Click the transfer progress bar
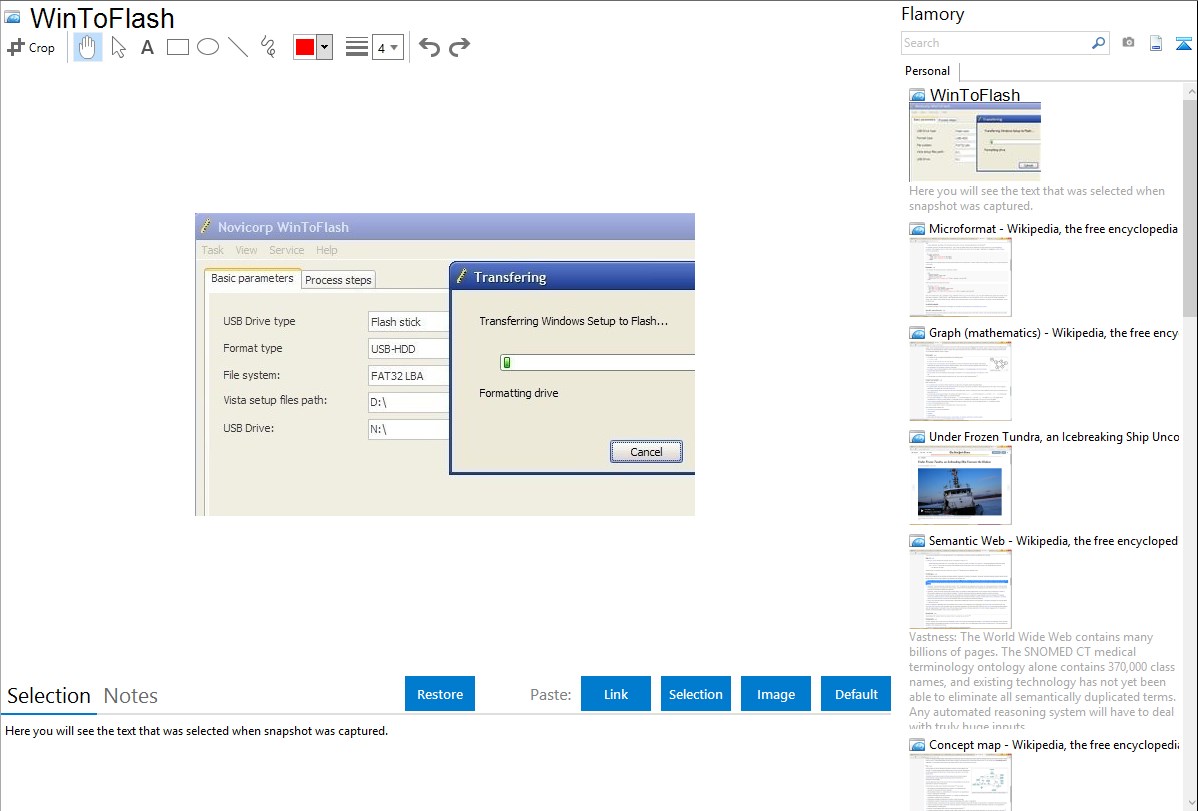Screen dimensions: 1198x811 coord(597,362)
